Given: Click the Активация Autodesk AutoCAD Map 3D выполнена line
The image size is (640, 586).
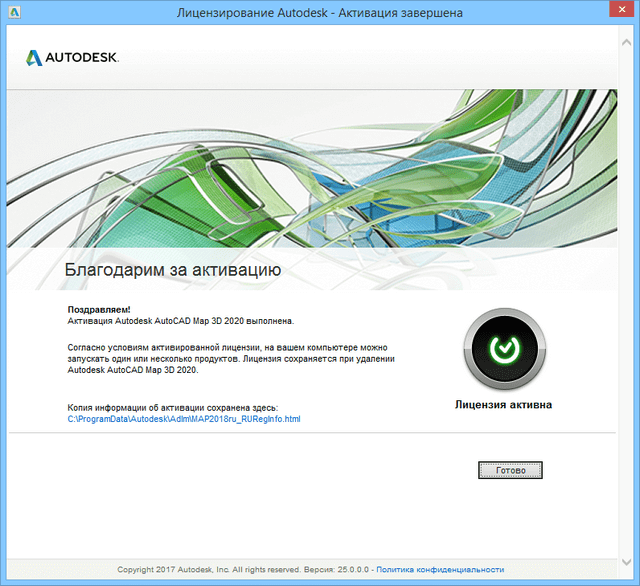Looking at the screenshot, I should coord(180,321).
